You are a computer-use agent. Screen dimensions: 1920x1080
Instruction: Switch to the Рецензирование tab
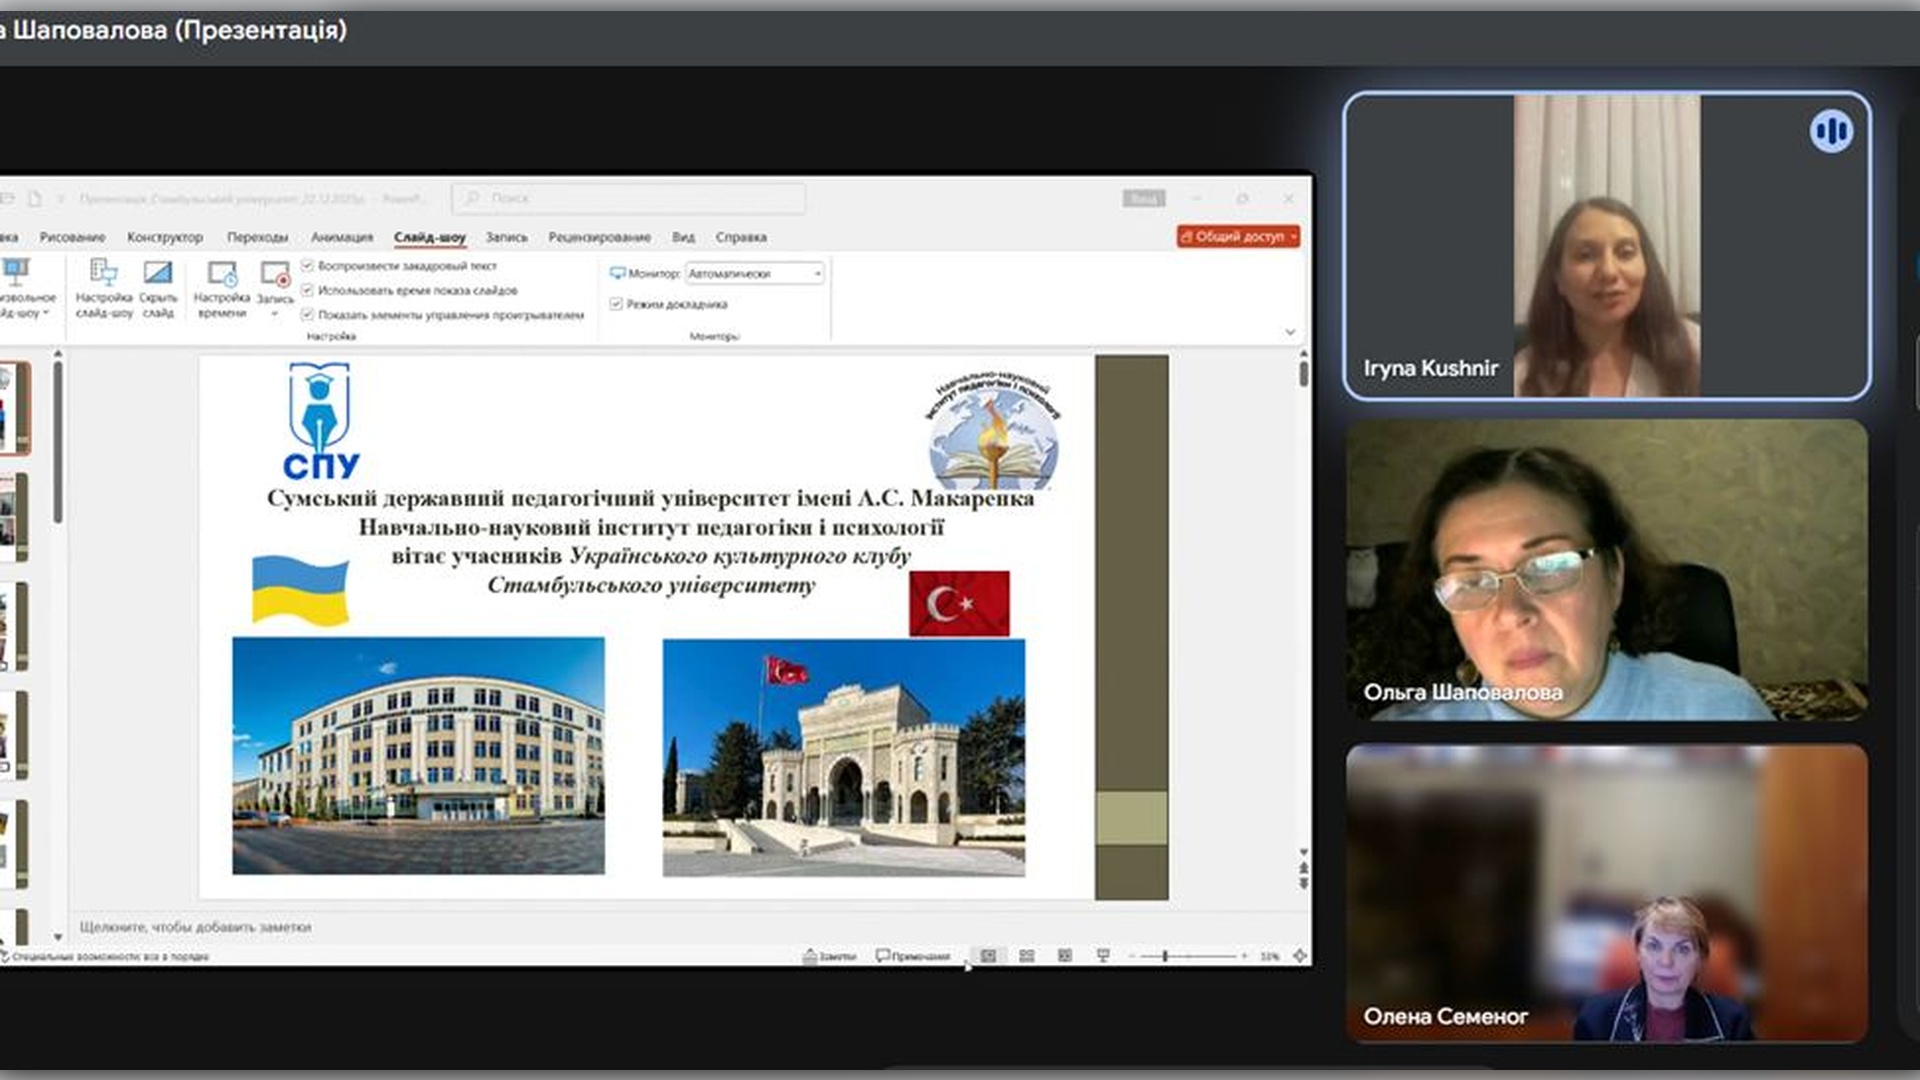599,237
